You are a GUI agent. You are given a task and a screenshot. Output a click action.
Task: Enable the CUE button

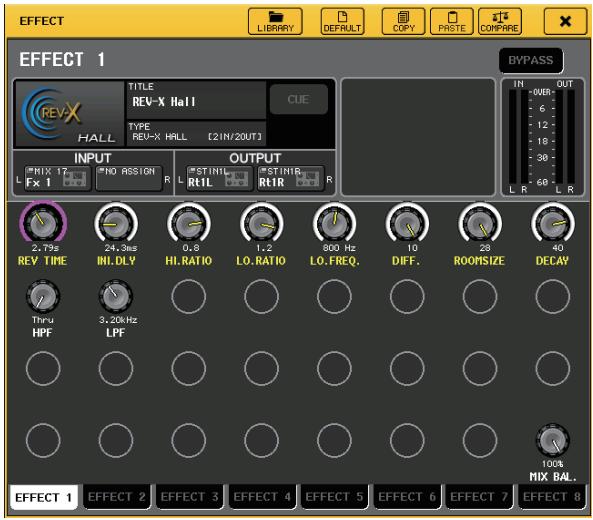click(x=298, y=99)
